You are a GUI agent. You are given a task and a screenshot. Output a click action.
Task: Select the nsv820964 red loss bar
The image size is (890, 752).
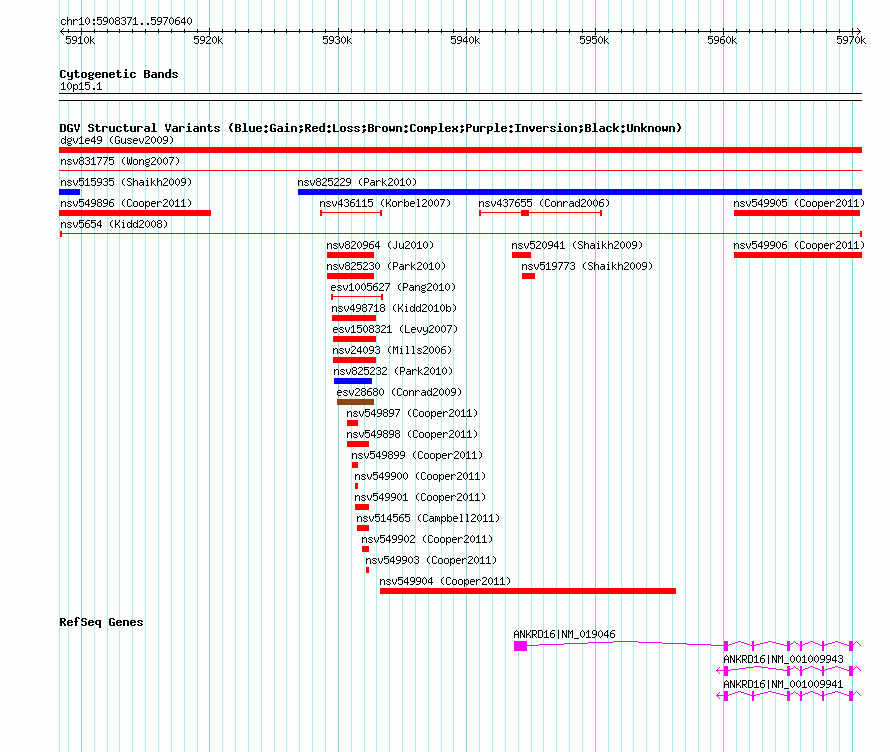(350, 255)
